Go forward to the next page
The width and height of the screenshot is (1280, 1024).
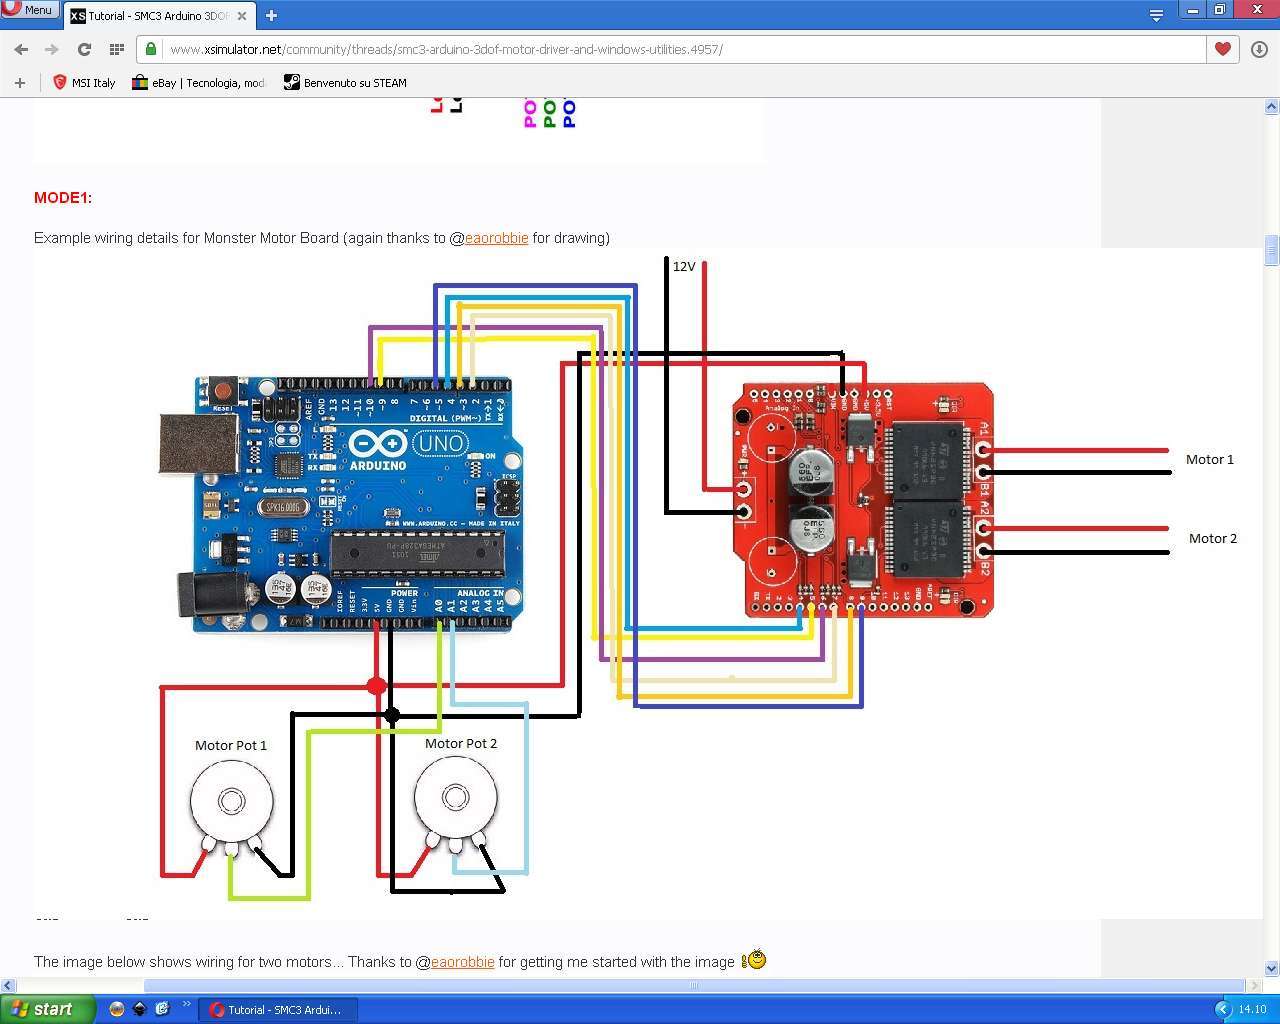point(52,49)
